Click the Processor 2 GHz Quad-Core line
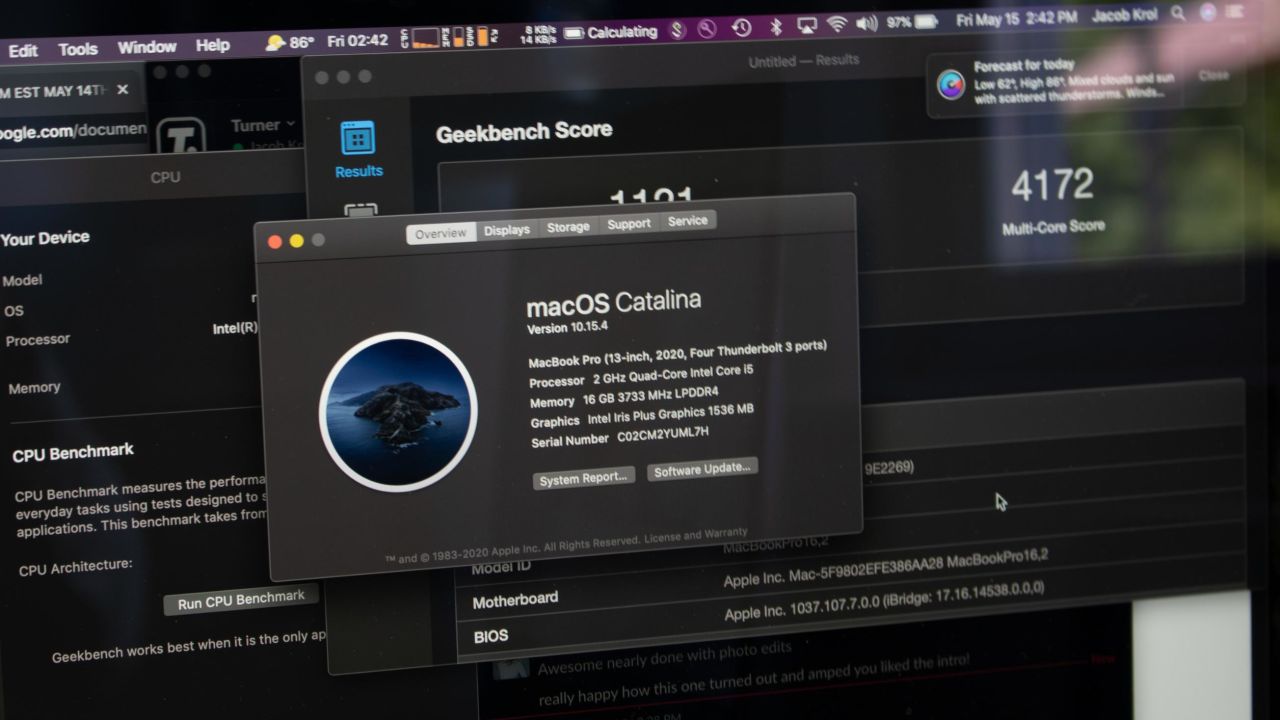The height and width of the screenshot is (720, 1280). (x=642, y=375)
